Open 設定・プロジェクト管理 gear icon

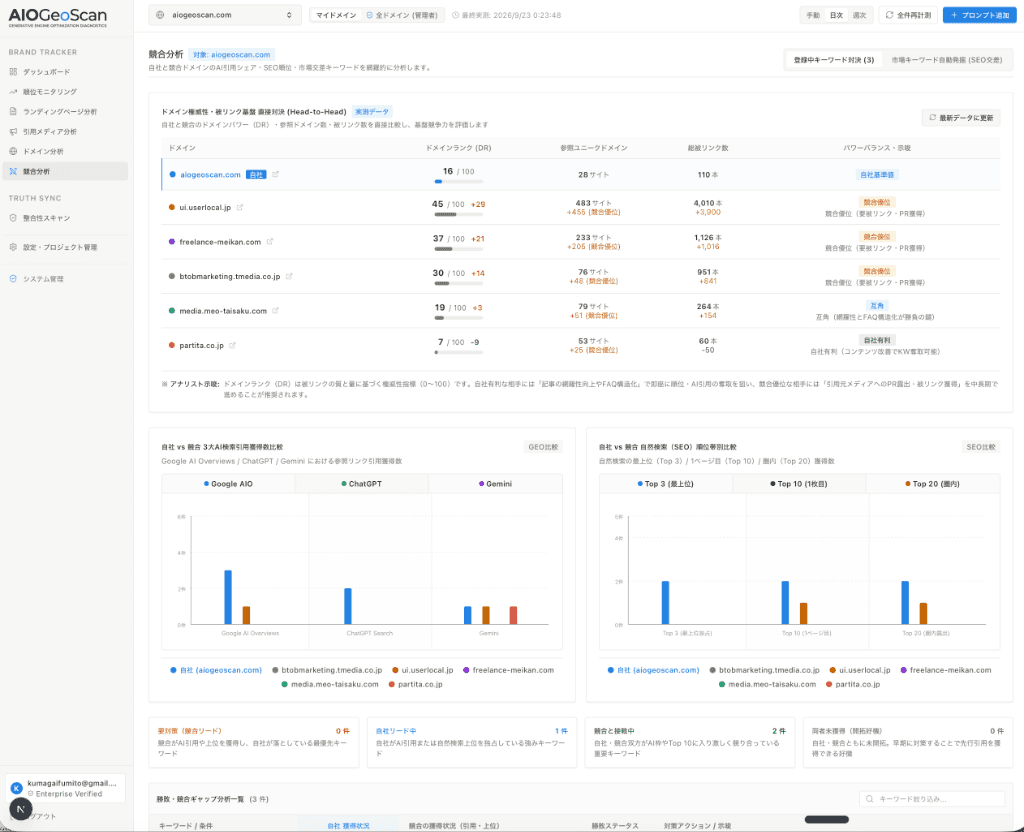(x=13, y=247)
